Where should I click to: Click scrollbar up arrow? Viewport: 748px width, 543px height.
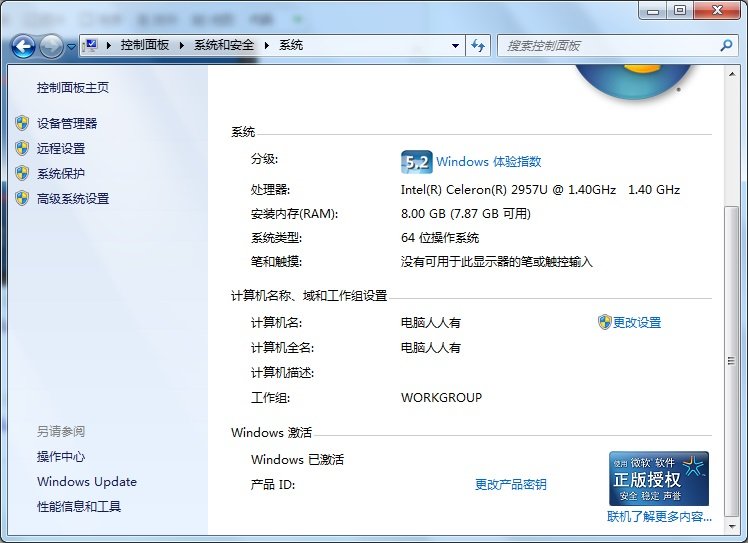(x=732, y=74)
